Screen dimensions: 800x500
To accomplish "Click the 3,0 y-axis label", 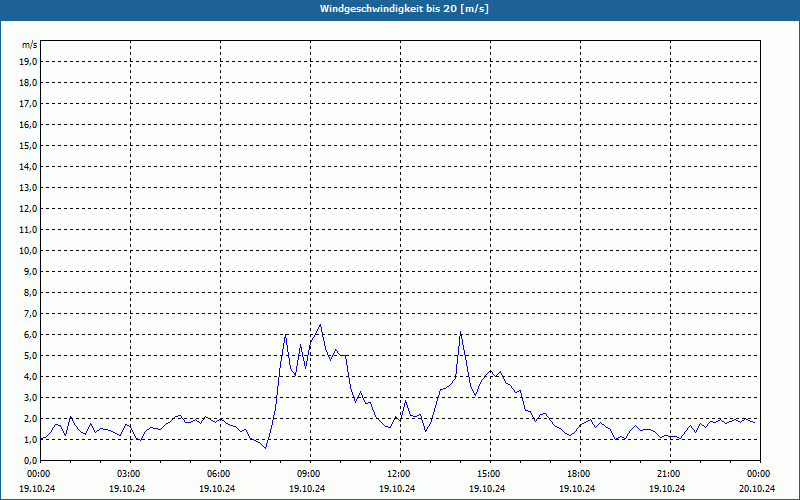I will (x=30, y=397).
